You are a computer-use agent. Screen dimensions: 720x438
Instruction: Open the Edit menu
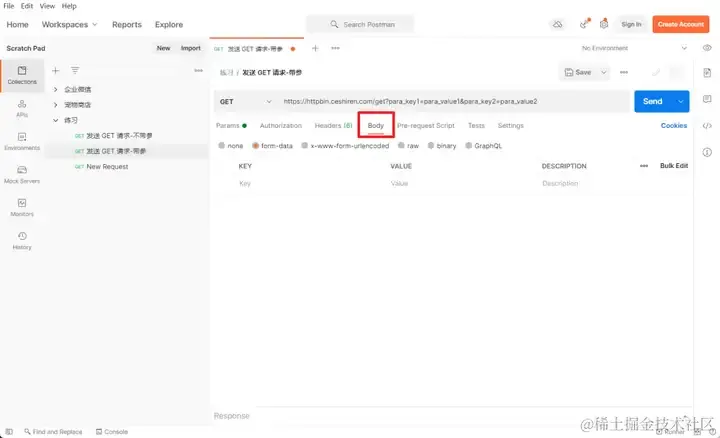27,6
